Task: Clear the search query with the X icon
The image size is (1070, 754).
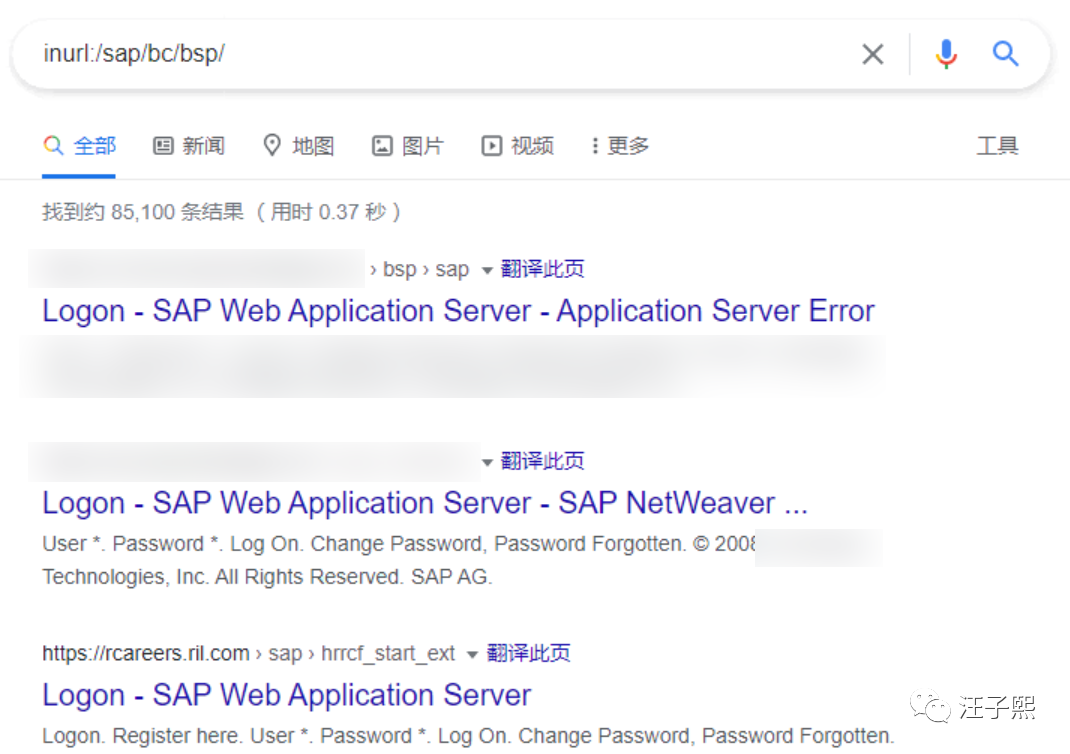Action: 872,54
